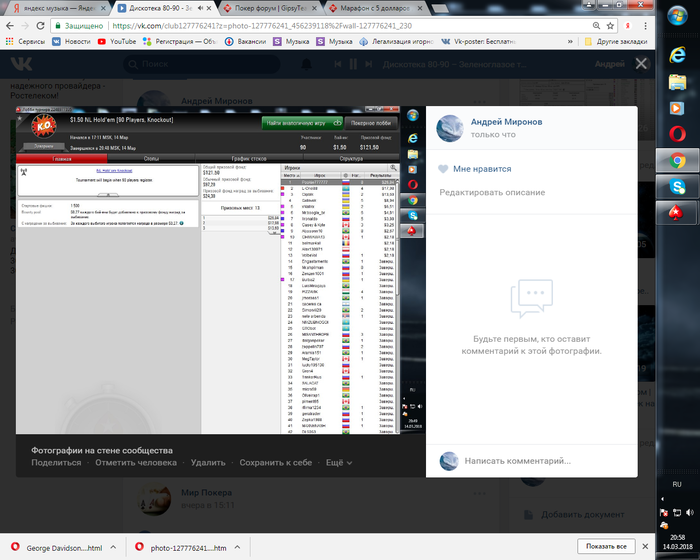Image resolution: width=700 pixels, height=560 pixels.
Task: Click Chrome back arrow
Action: pos(10,26)
